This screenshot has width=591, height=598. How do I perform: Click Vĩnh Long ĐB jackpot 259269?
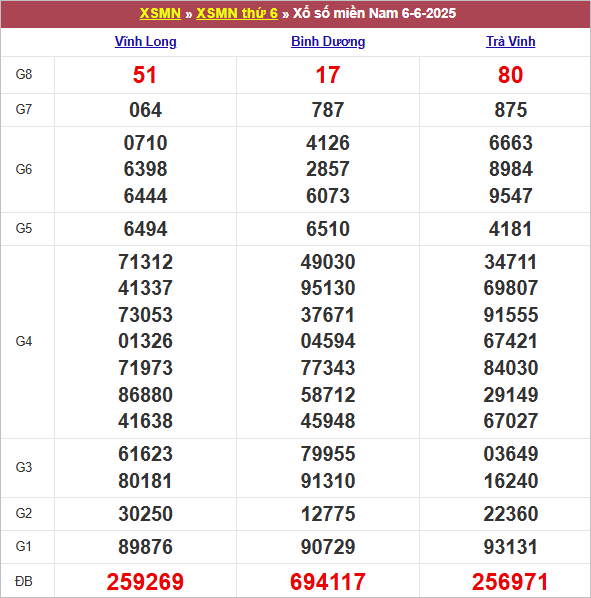145,582
